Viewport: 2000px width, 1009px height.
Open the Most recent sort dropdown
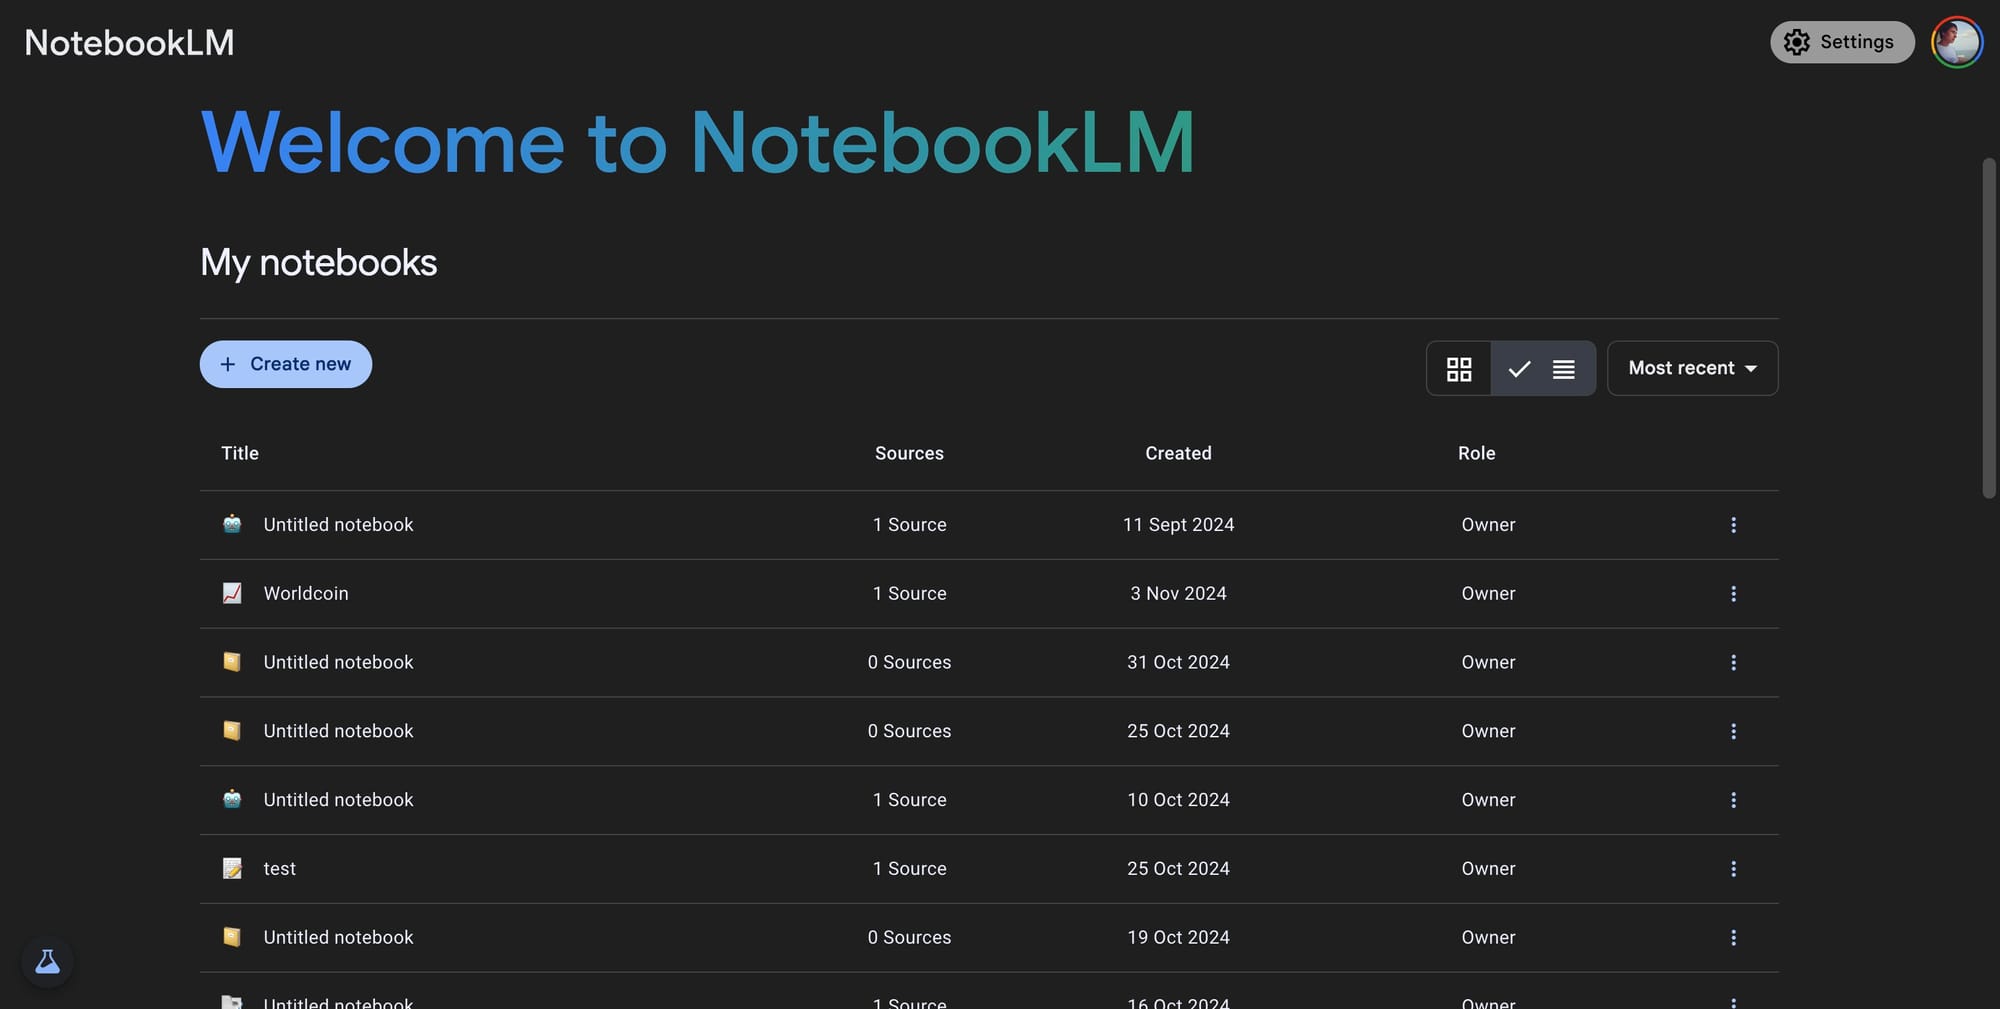[x=1692, y=368]
